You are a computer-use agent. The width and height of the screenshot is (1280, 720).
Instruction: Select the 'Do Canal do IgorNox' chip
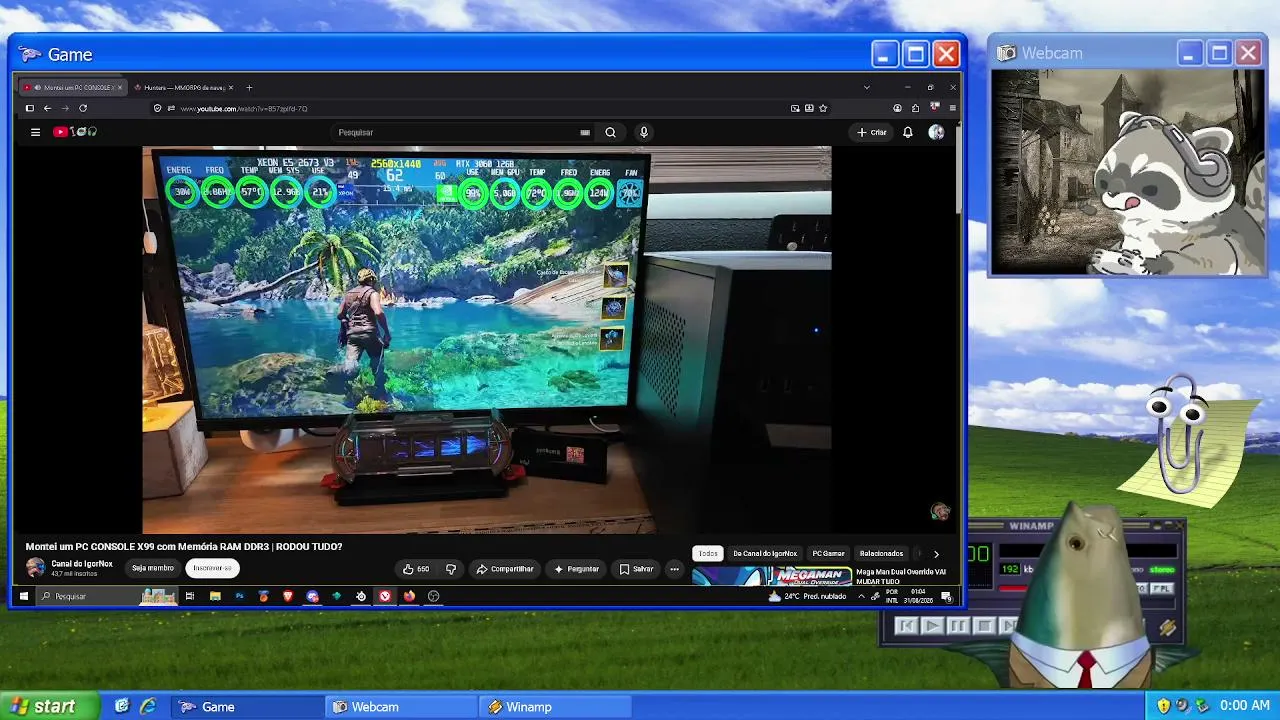(765, 553)
